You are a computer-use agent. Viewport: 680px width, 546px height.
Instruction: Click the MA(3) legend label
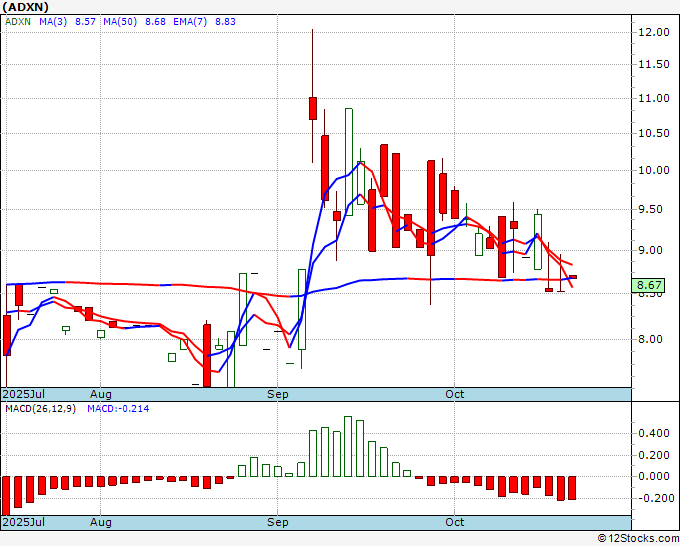pyautogui.click(x=53, y=21)
